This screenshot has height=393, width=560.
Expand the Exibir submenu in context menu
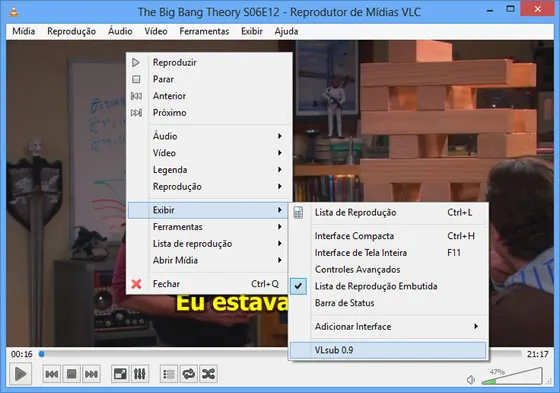(208, 210)
